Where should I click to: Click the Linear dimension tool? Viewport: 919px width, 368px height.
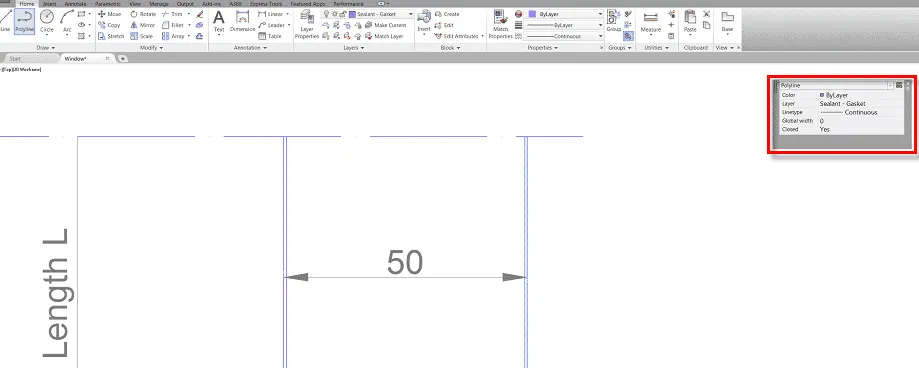[x=270, y=14]
